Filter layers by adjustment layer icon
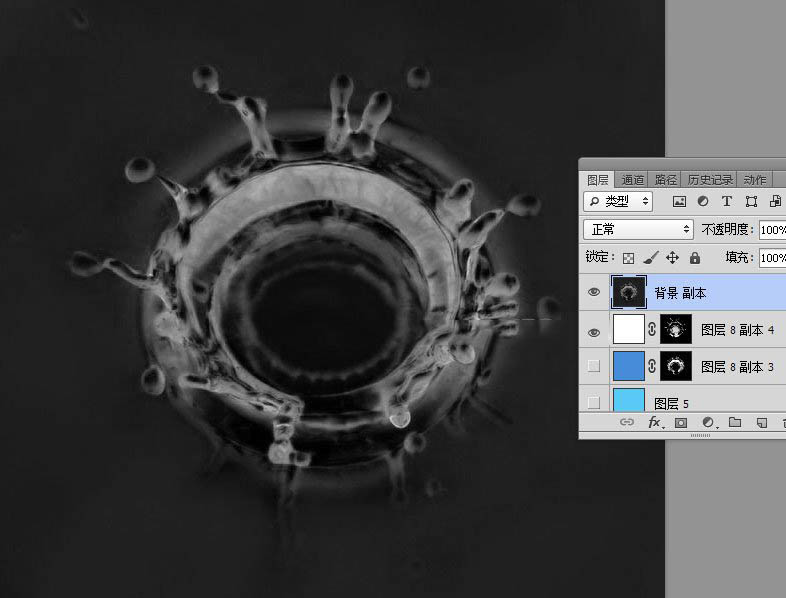Screen dimensions: 786x598 point(704,201)
